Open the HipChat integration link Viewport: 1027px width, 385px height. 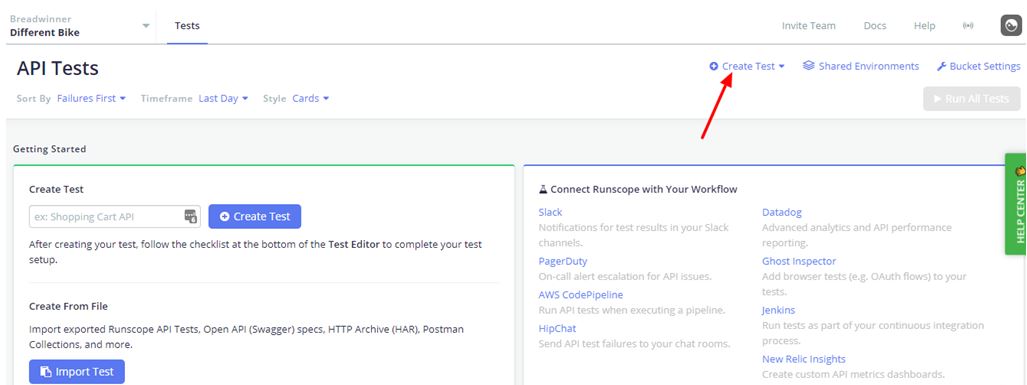coord(557,328)
